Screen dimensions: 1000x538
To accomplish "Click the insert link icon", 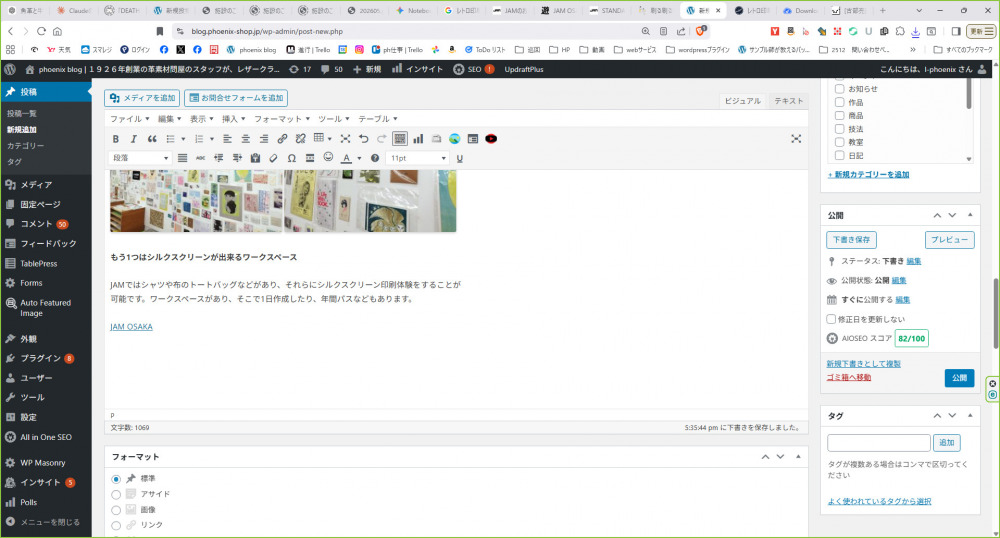I will pyautogui.click(x=283, y=139).
